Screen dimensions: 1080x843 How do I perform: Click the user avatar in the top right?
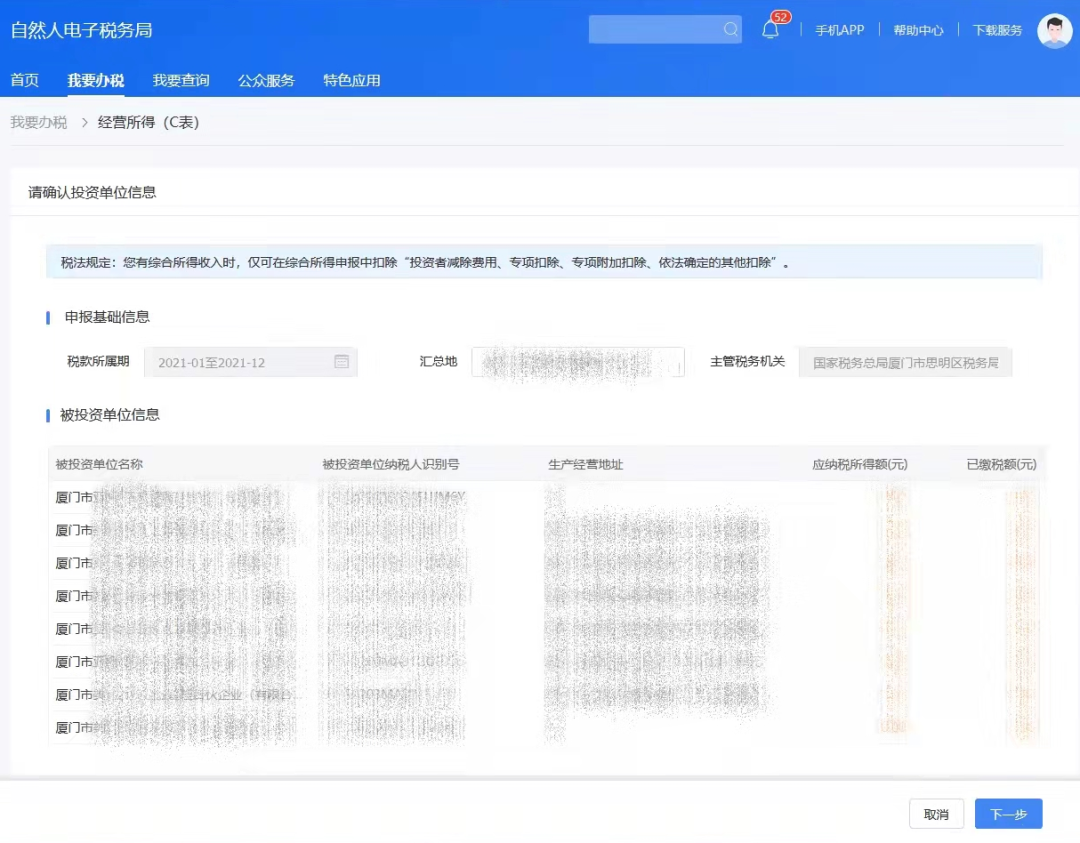click(x=1055, y=29)
